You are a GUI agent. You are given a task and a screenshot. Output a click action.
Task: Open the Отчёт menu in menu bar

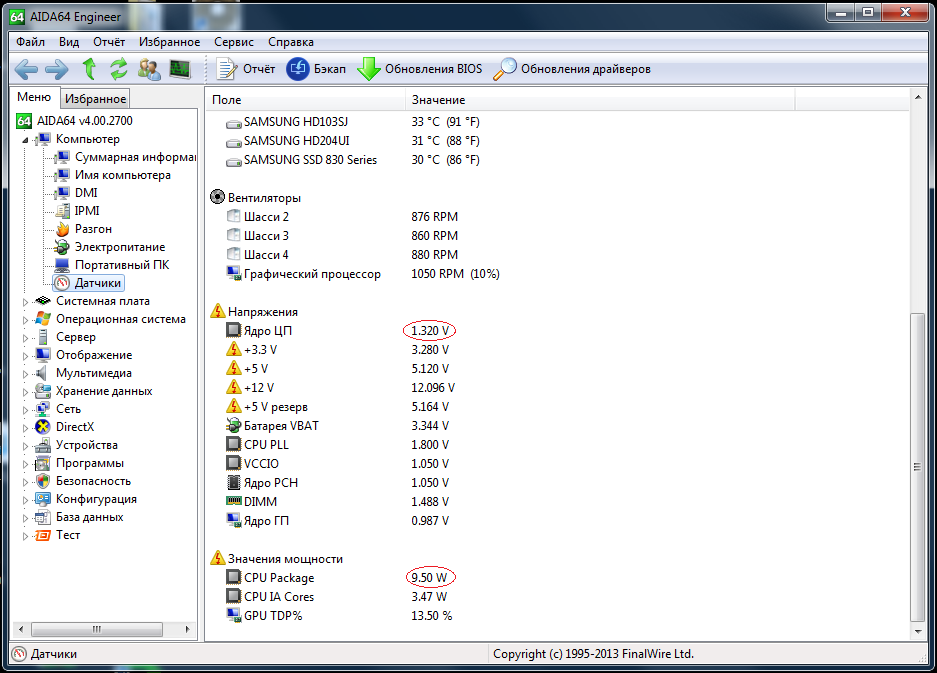pos(109,42)
